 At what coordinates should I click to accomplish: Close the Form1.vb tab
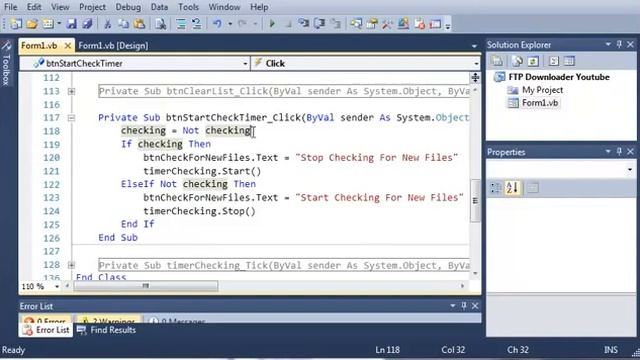click(x=68, y=46)
